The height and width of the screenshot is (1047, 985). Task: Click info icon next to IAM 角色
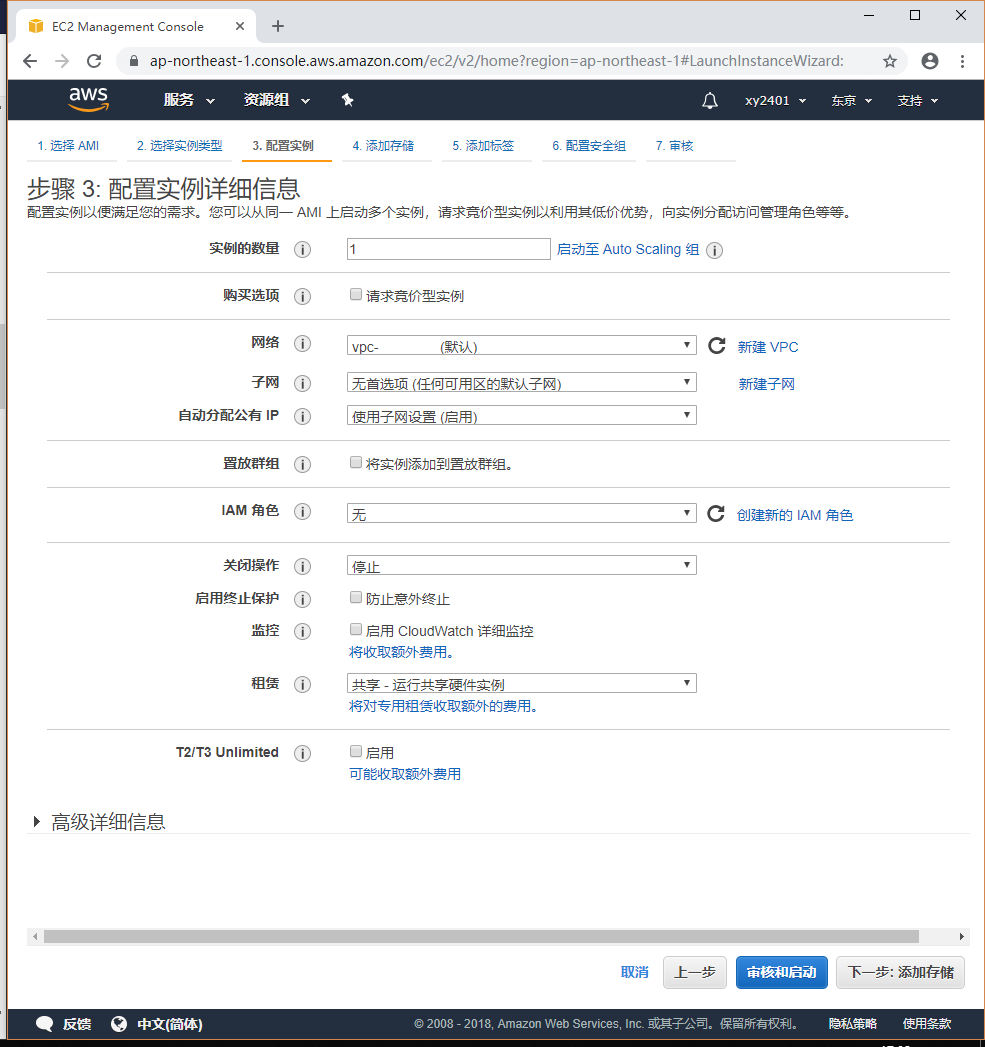pos(303,511)
